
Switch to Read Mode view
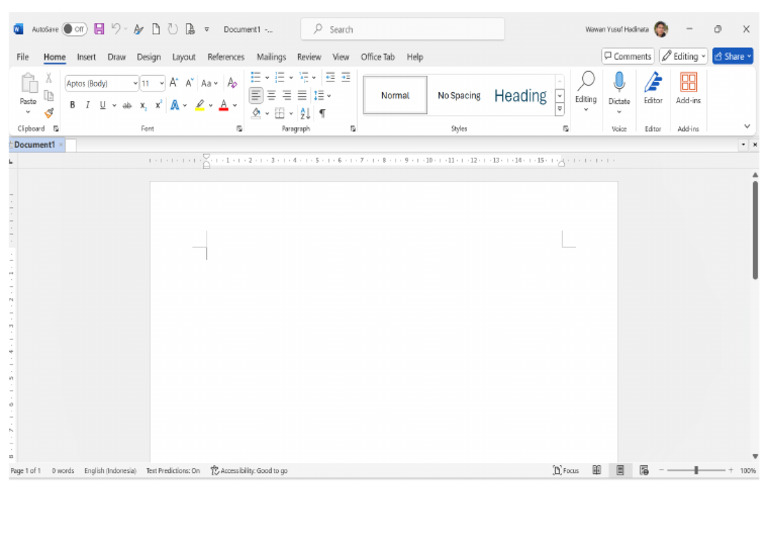tap(597, 471)
